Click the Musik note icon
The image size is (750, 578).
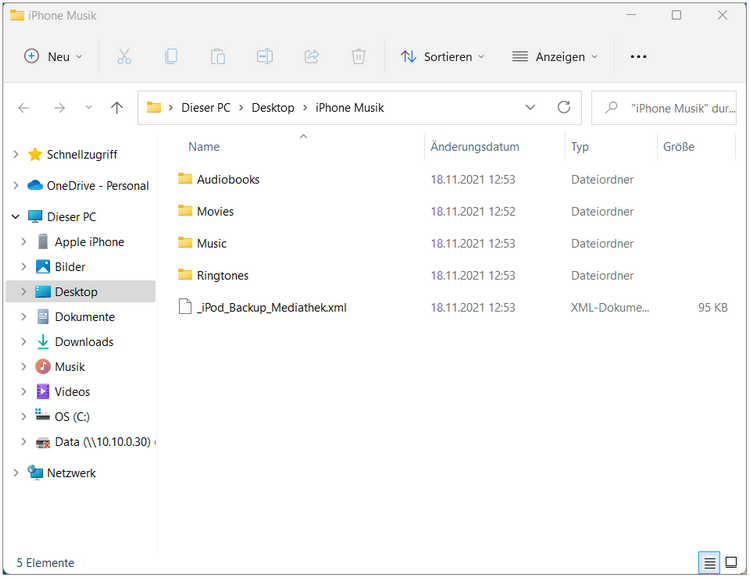click(43, 367)
